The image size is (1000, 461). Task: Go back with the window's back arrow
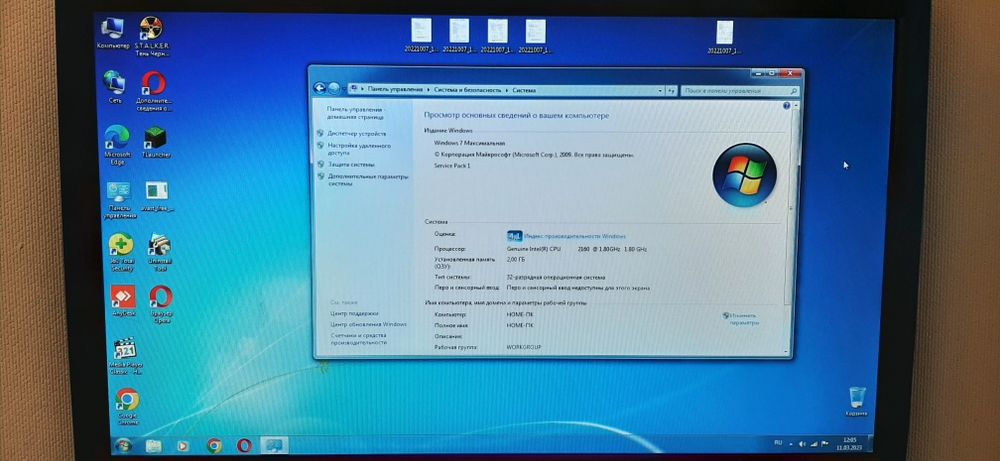[320, 89]
